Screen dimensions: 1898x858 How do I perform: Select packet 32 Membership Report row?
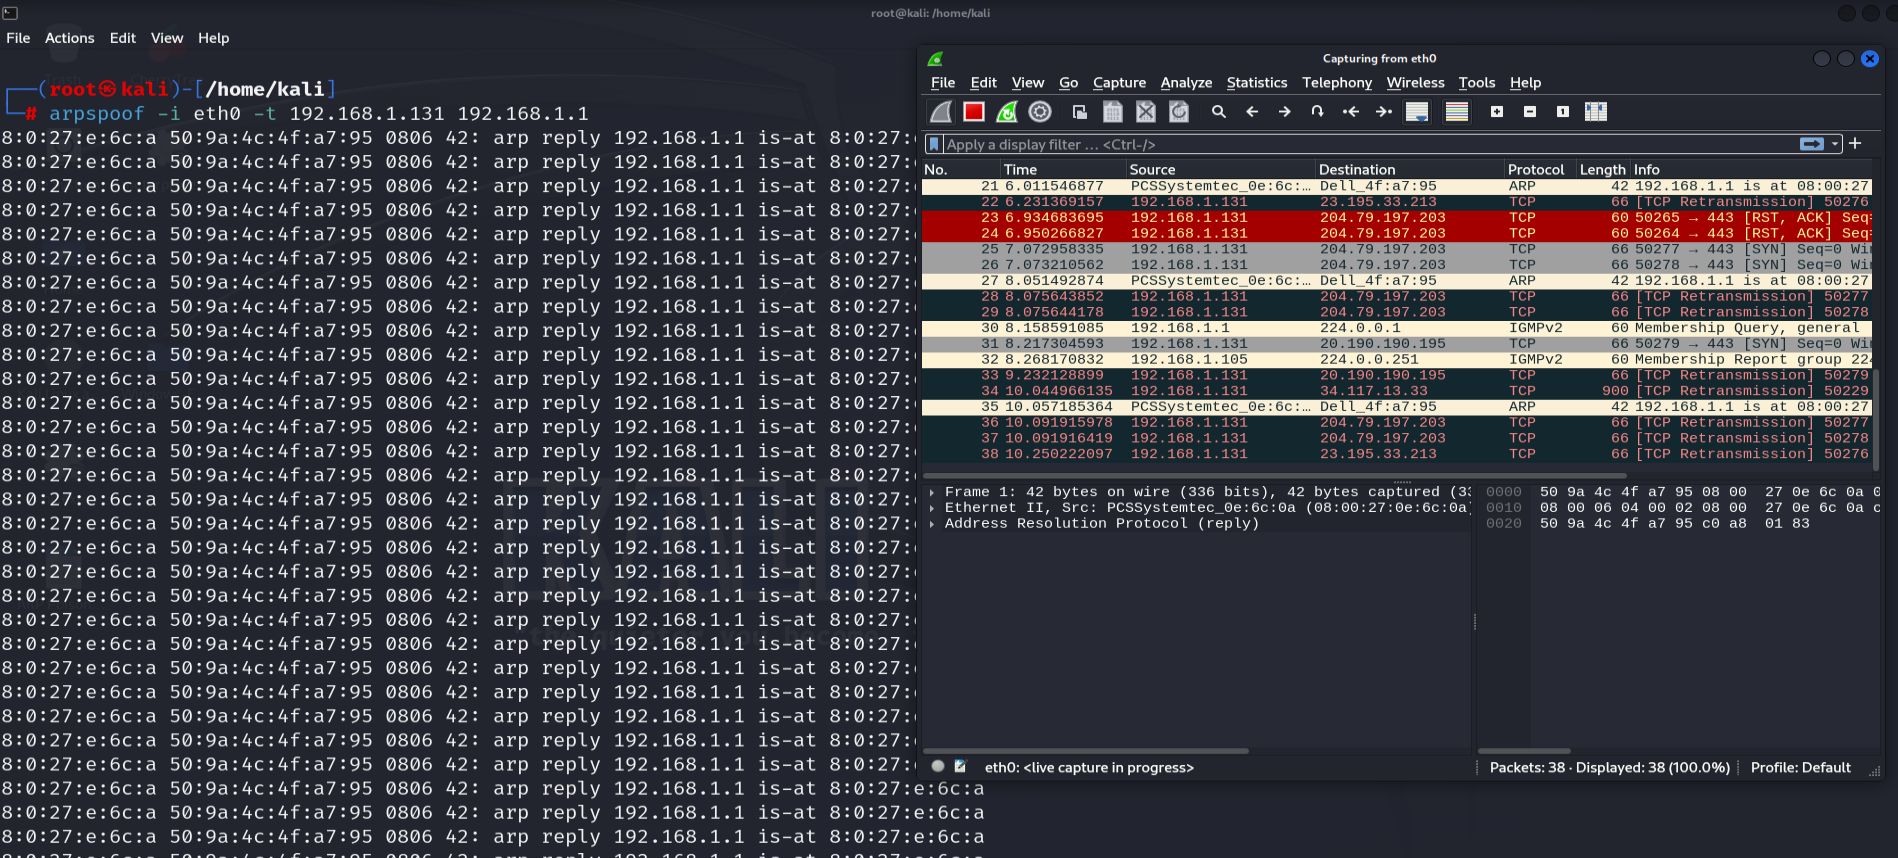[x=1396, y=359]
